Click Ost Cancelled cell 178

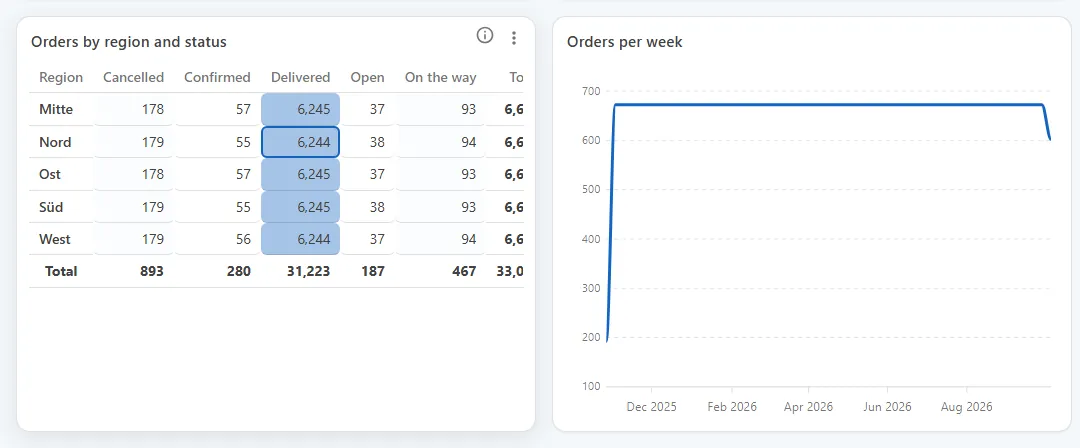click(134, 174)
